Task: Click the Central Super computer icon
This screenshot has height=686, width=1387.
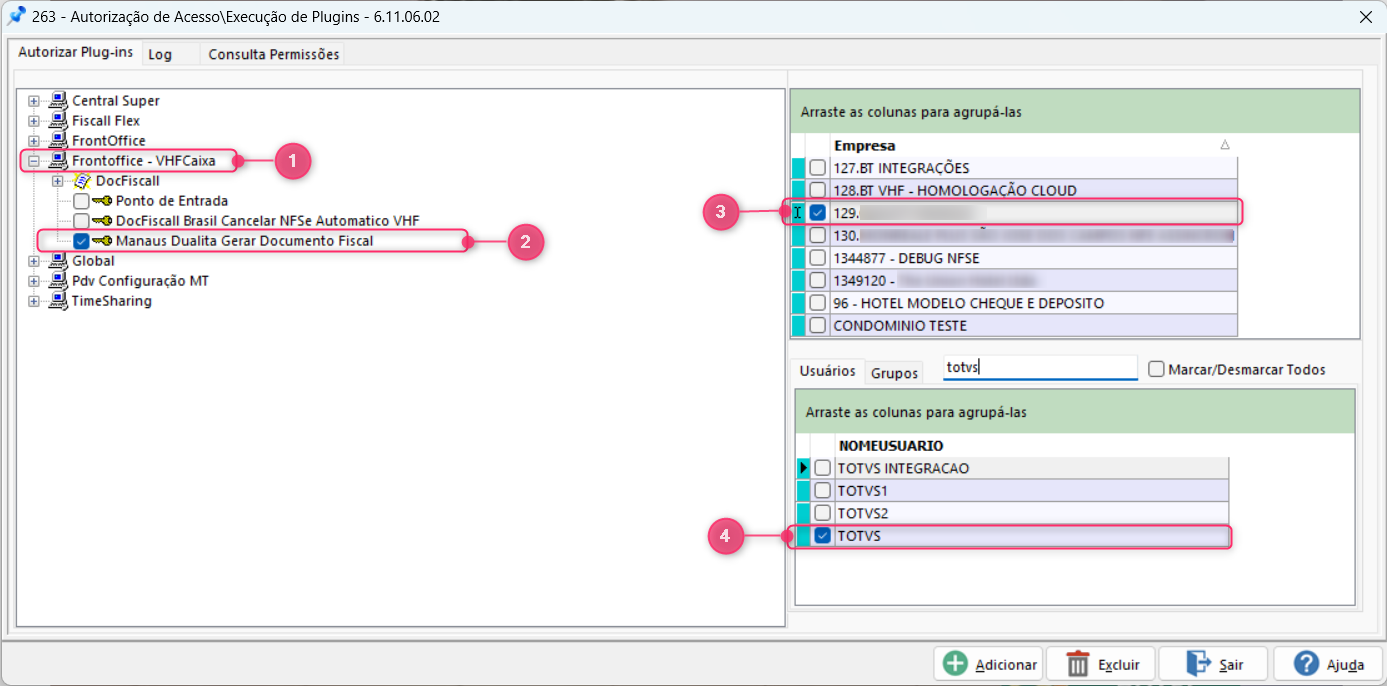Action: coord(58,101)
